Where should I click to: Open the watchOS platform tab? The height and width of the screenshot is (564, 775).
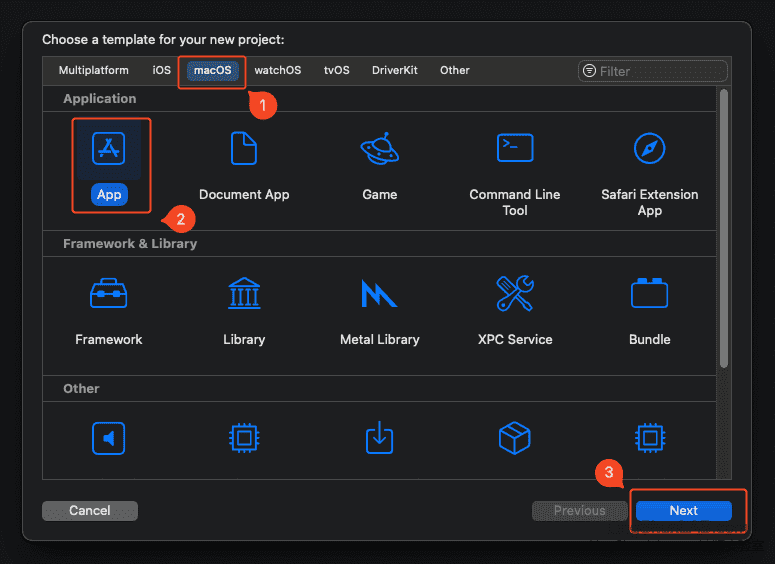(x=277, y=71)
